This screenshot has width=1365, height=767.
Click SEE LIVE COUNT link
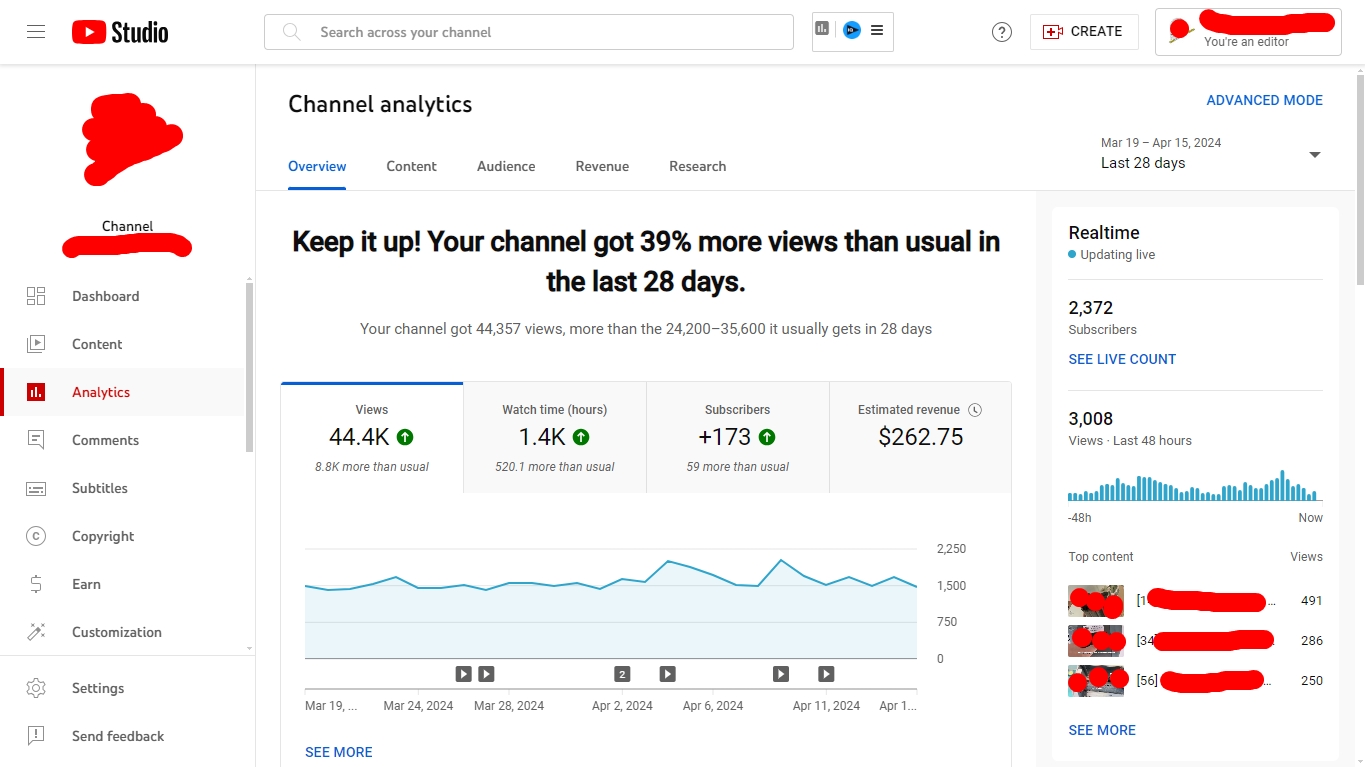1122,359
